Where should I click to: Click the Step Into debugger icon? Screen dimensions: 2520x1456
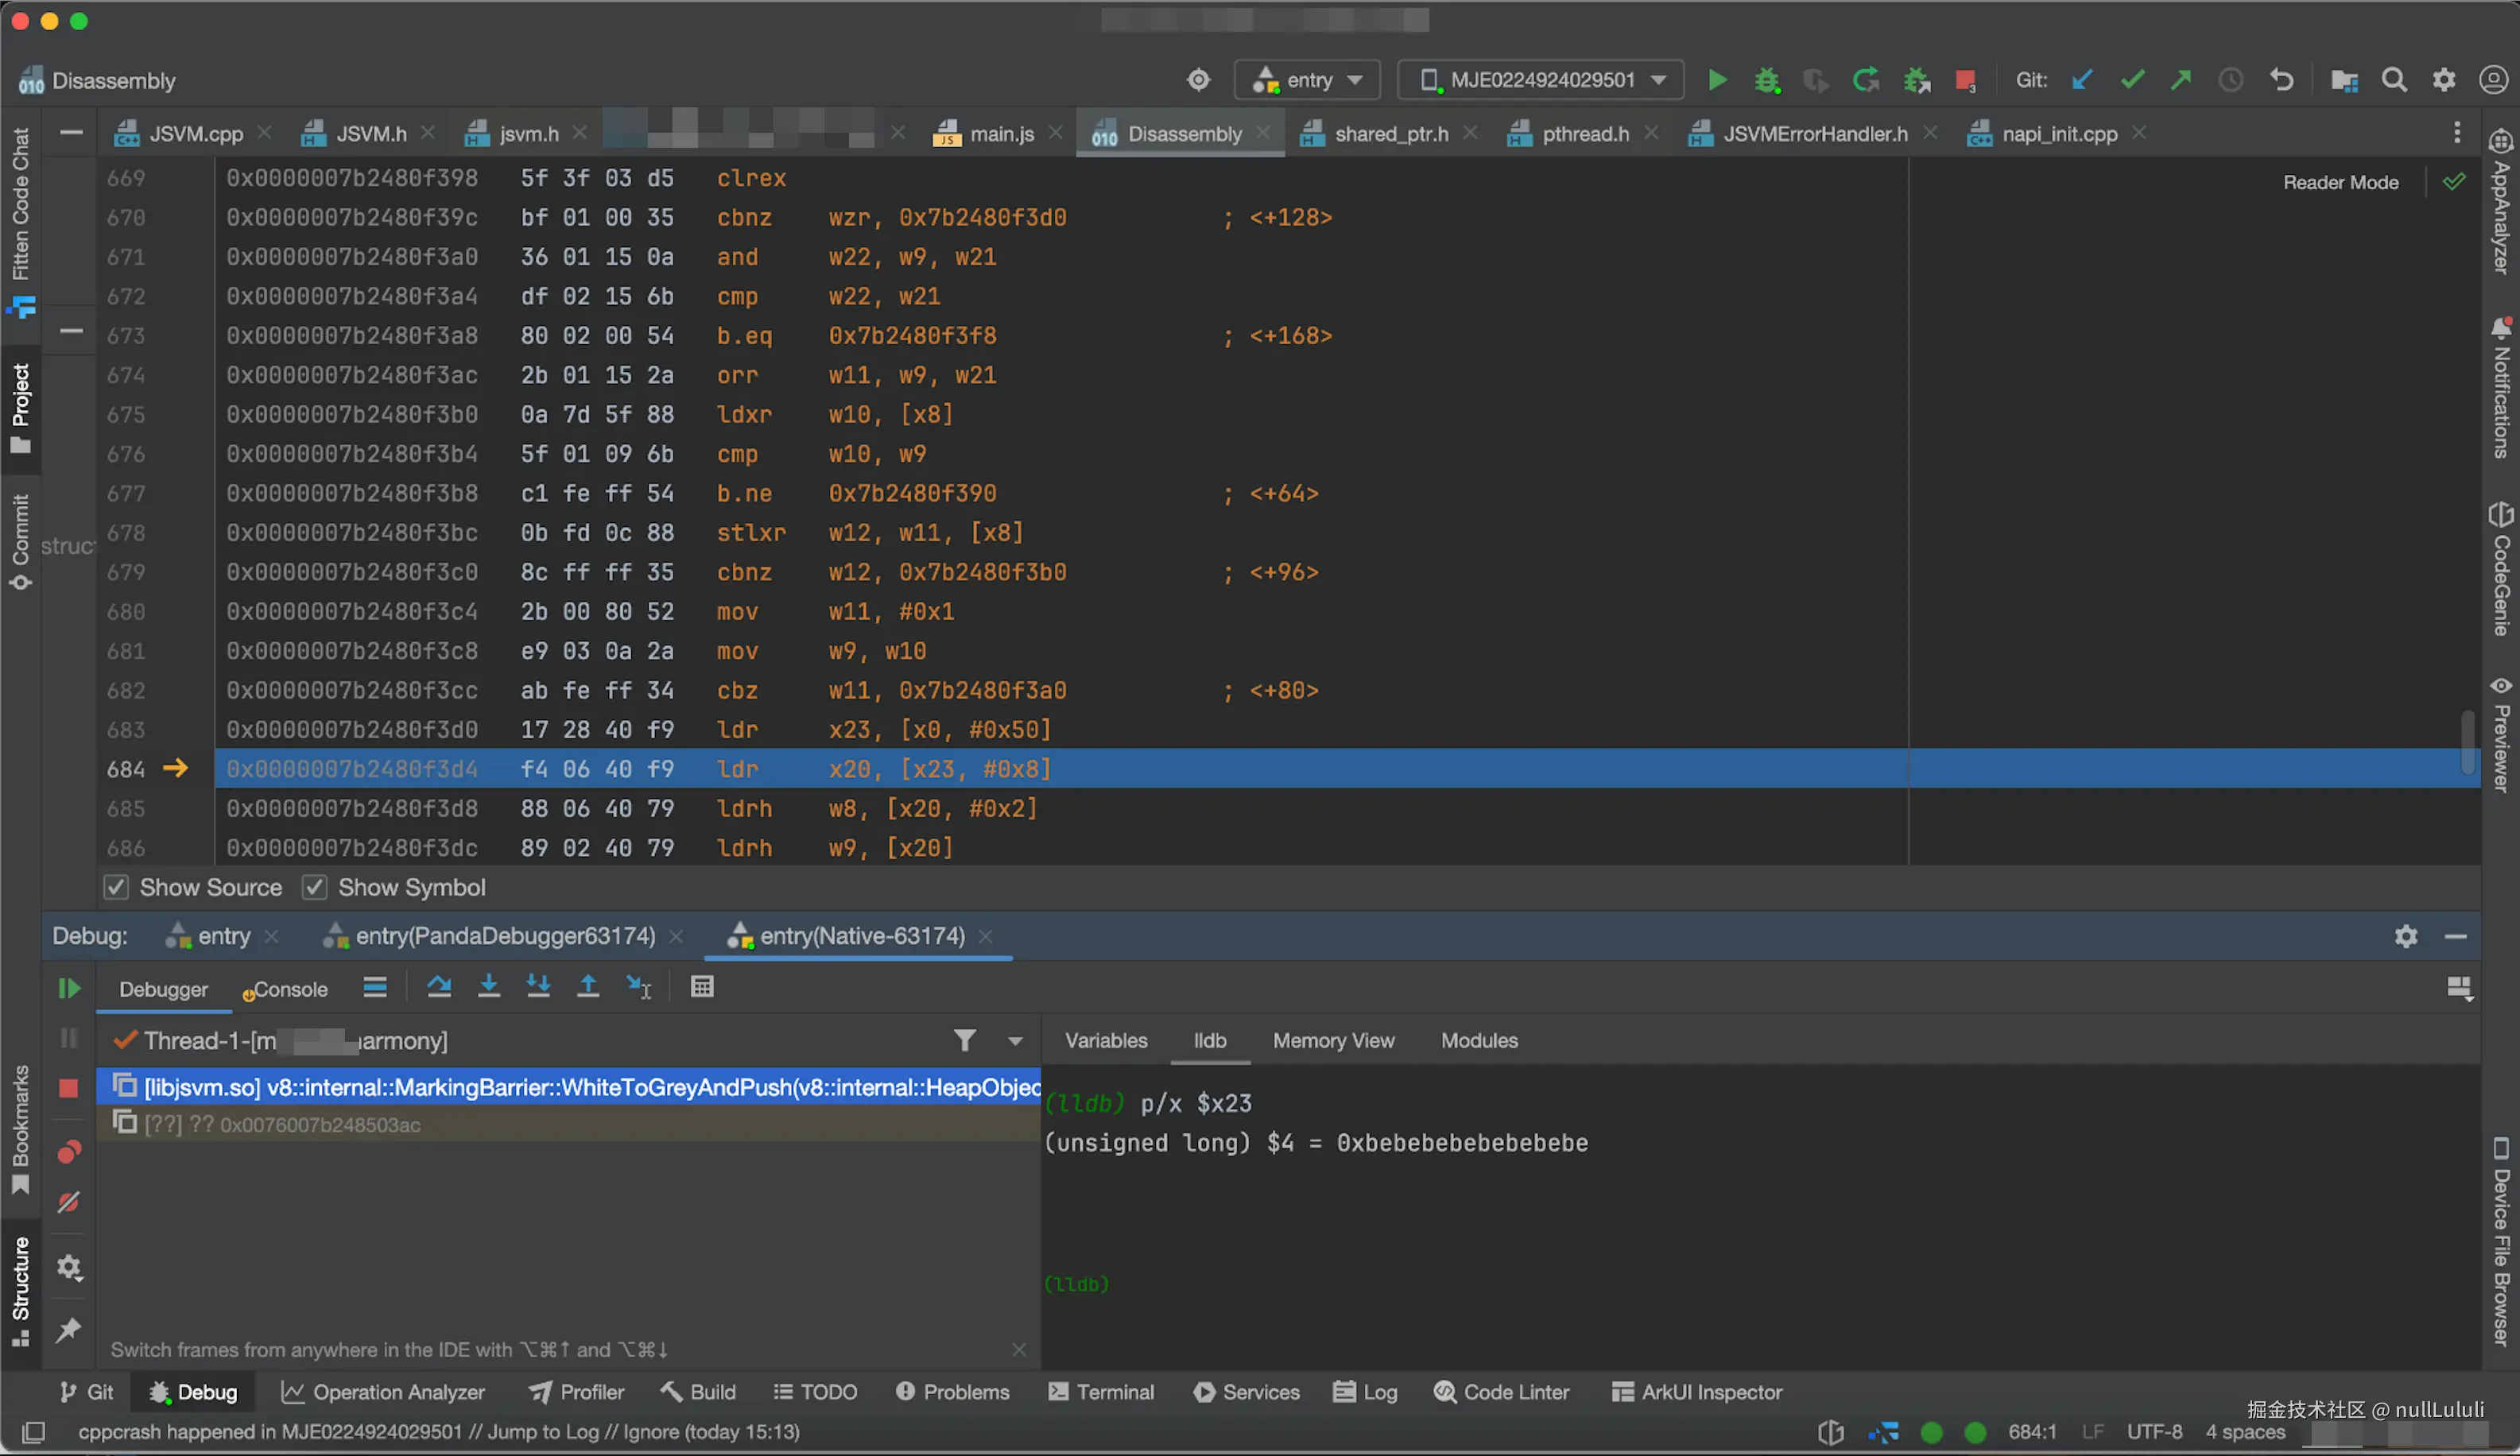489,988
